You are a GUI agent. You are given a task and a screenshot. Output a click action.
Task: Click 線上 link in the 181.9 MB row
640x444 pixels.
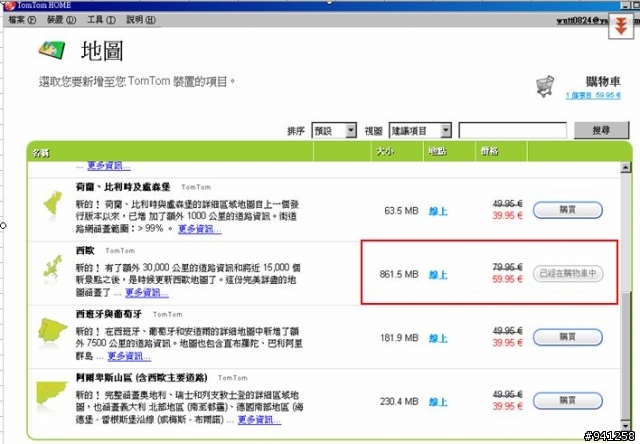[438, 339]
